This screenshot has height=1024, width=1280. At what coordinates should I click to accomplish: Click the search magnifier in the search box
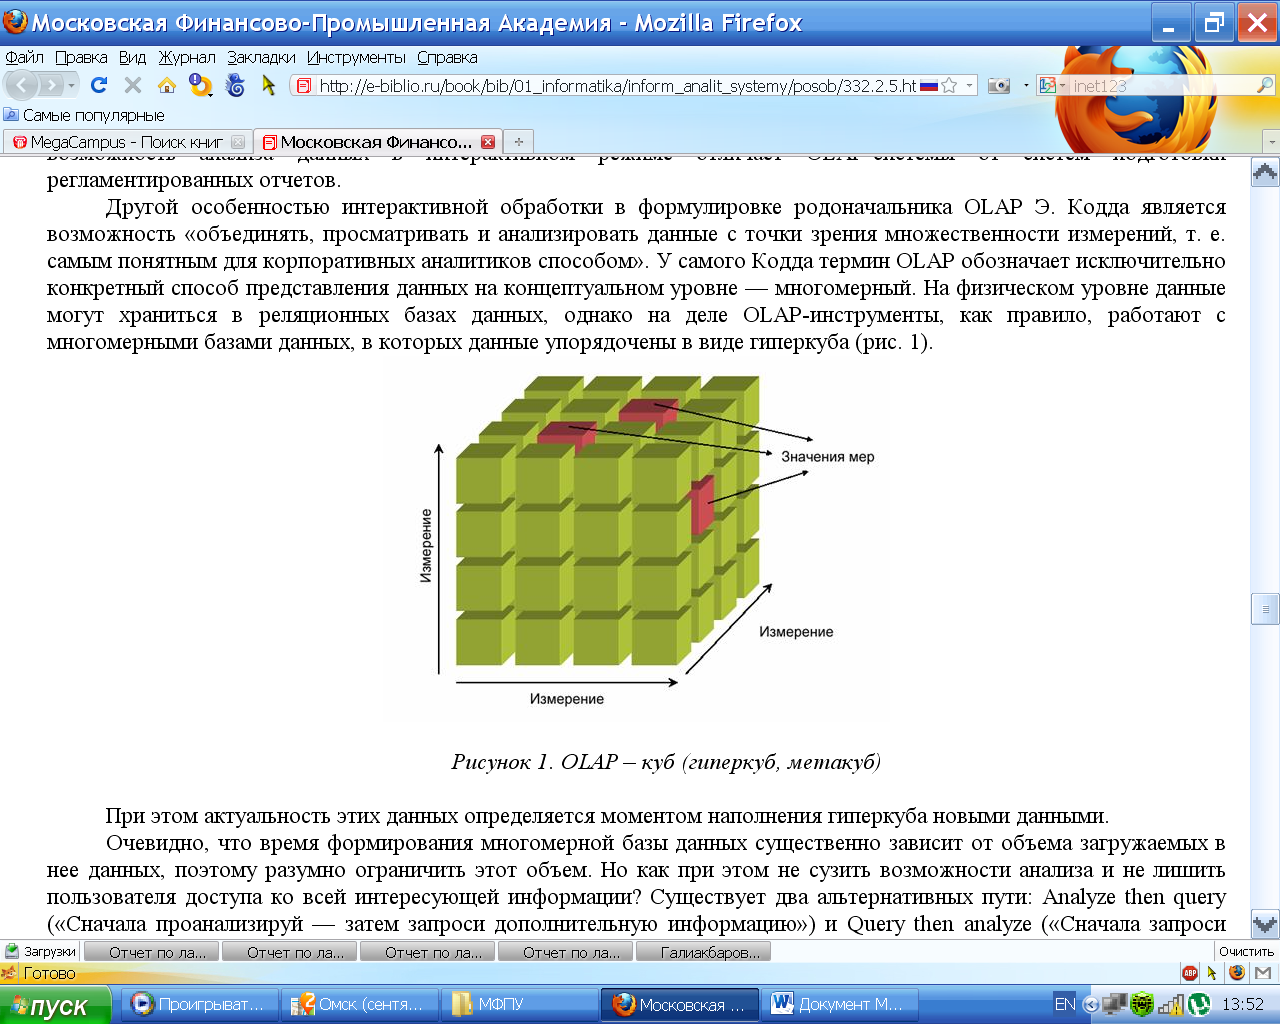tap(1265, 86)
